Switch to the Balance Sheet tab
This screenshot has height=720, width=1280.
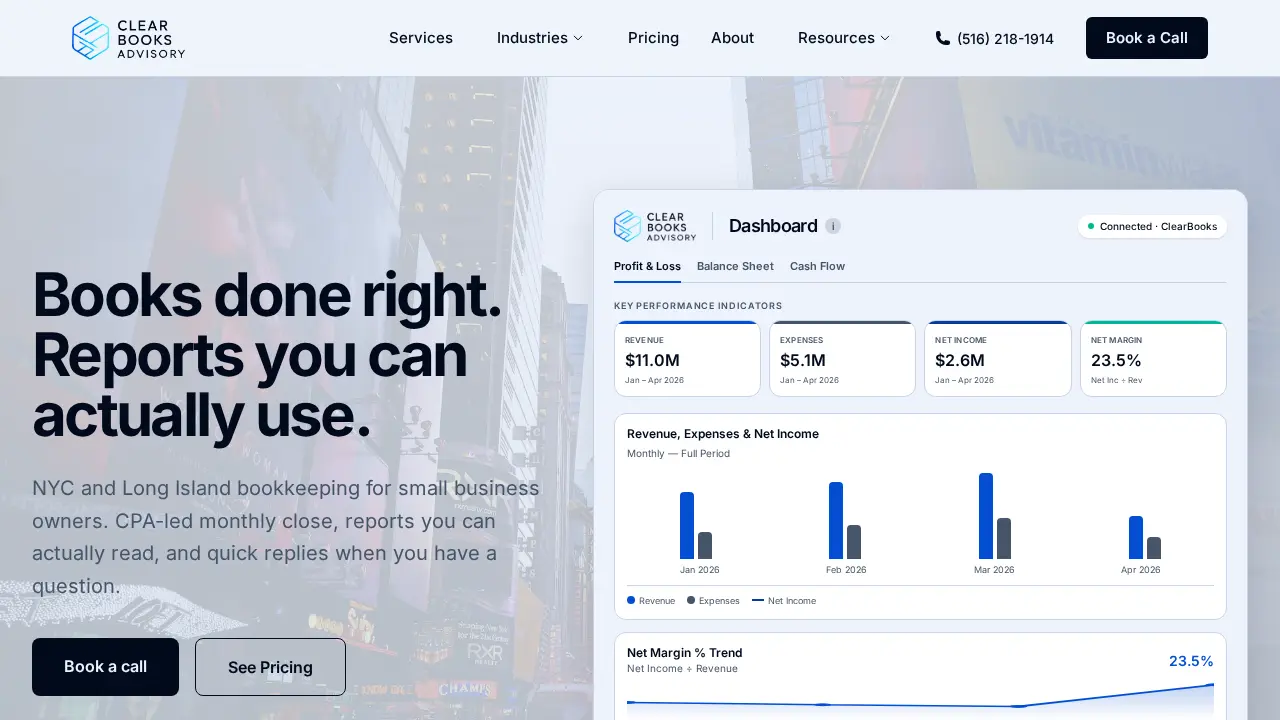735,267
